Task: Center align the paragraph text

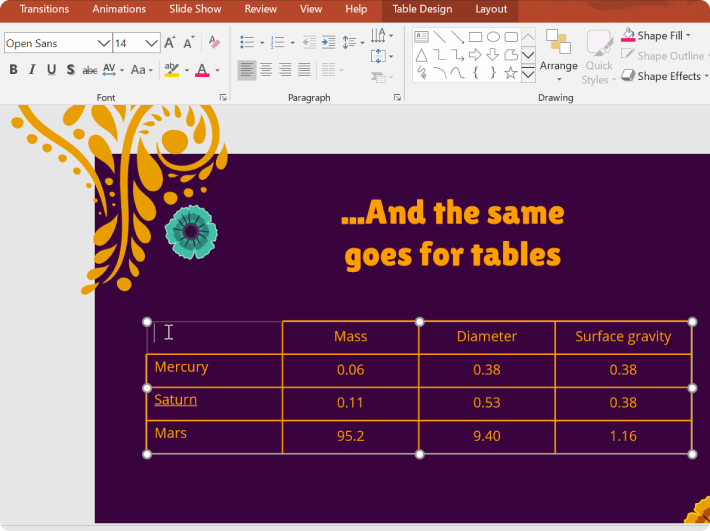Action: pyautogui.click(x=266, y=70)
